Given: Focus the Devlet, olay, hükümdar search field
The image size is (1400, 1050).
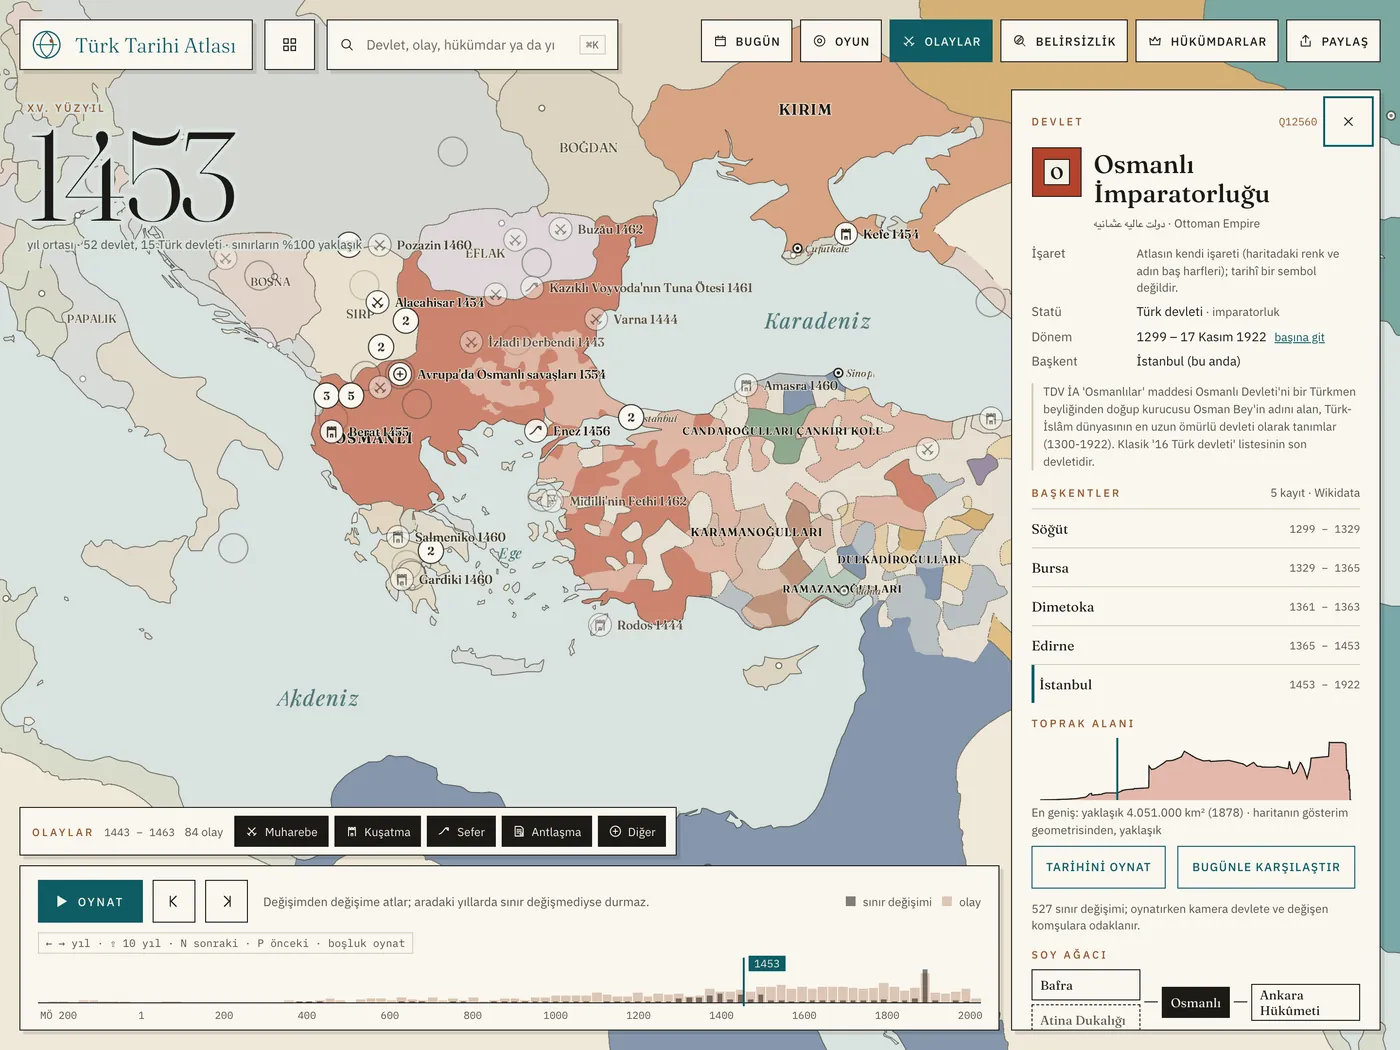Looking at the screenshot, I should click(x=472, y=45).
